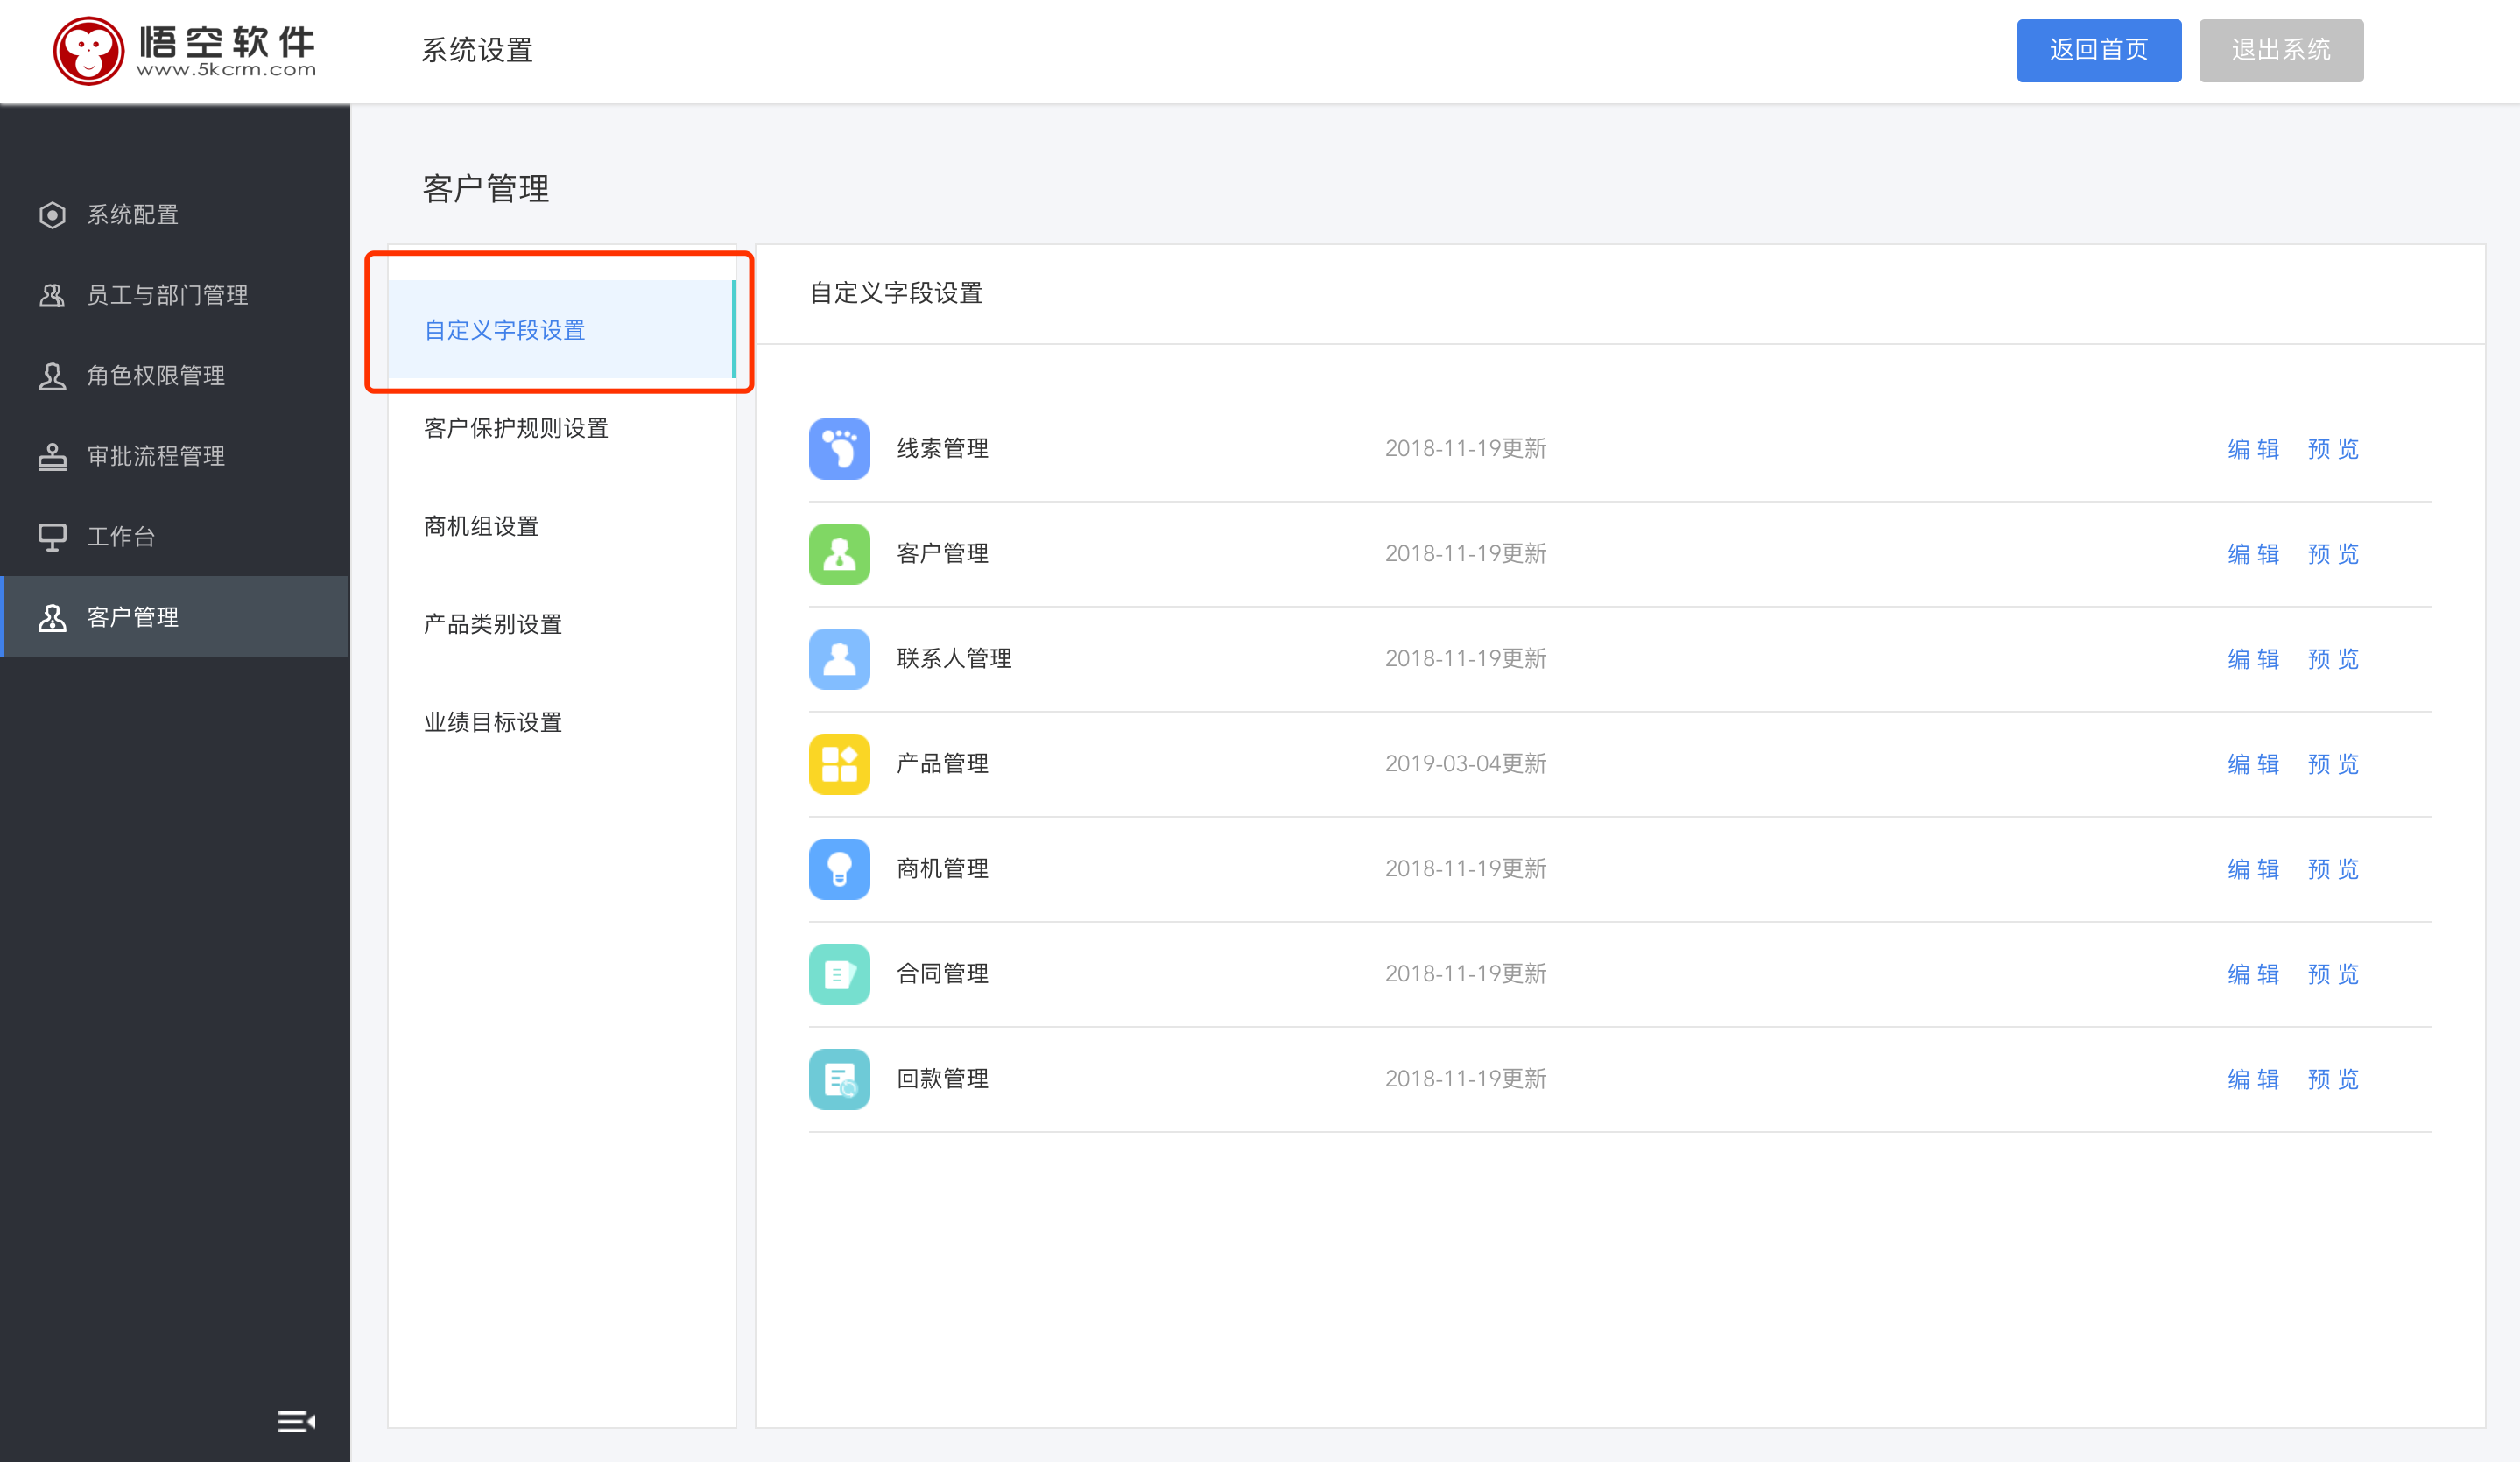Preview the 联系人管理 form
This screenshot has height=1462, width=2520.
click(2334, 659)
